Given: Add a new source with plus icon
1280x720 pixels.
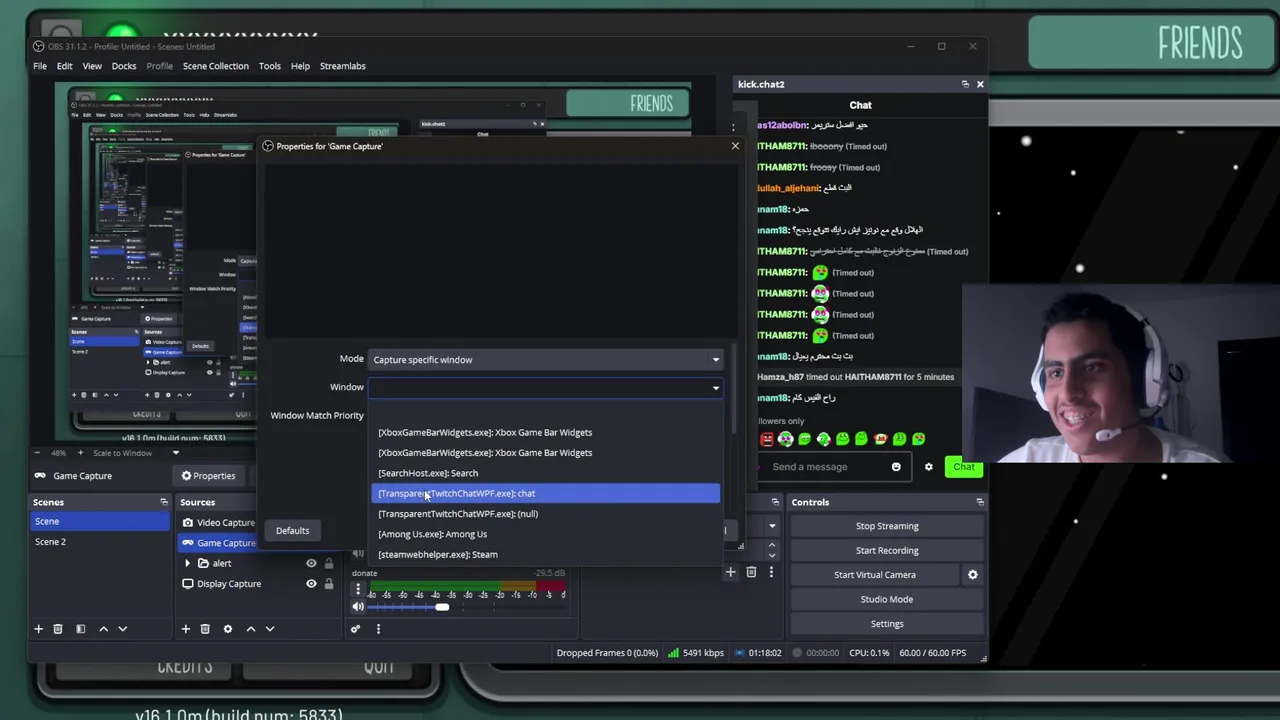Looking at the screenshot, I should pyautogui.click(x=185, y=629).
